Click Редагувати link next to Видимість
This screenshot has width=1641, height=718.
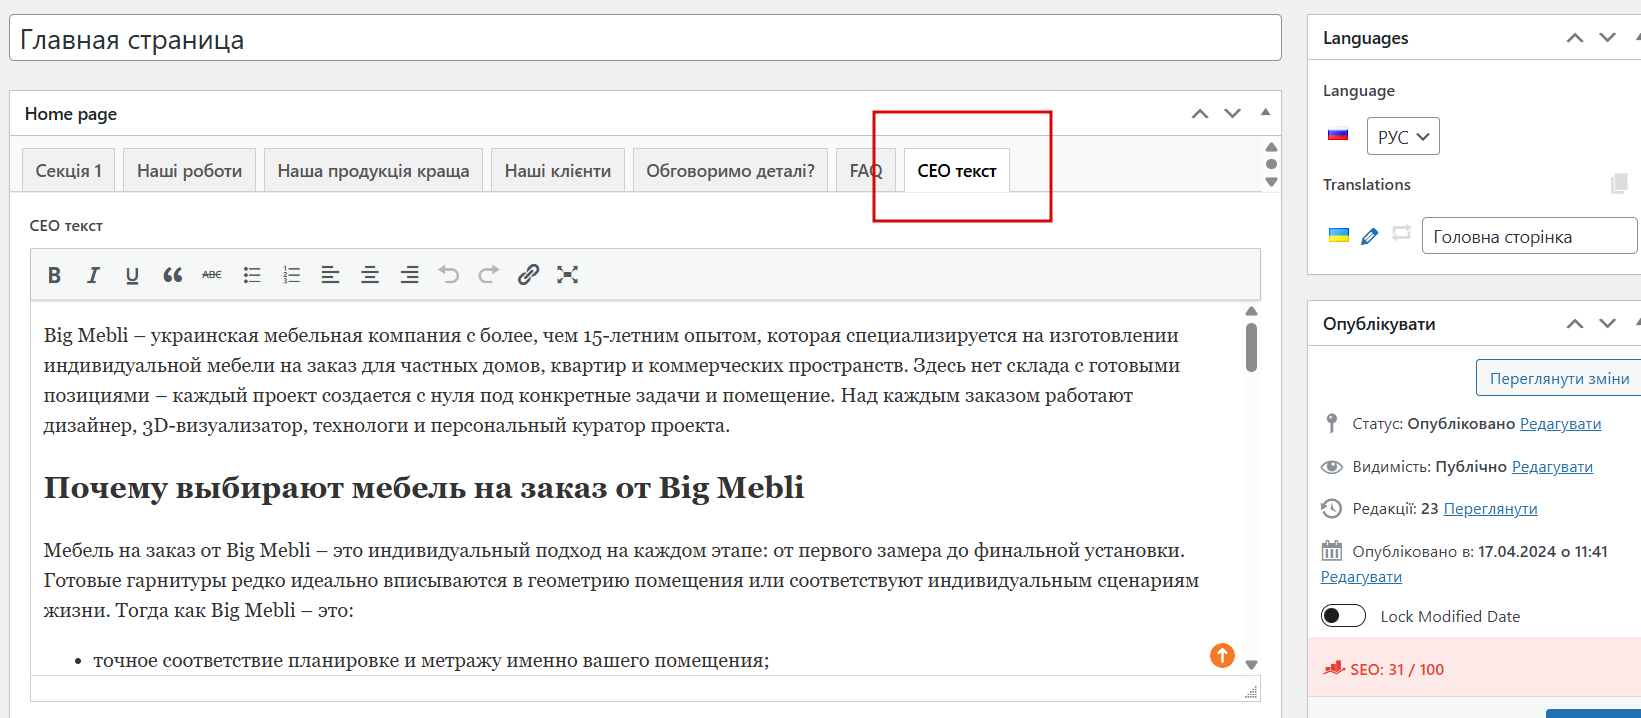(x=1552, y=467)
